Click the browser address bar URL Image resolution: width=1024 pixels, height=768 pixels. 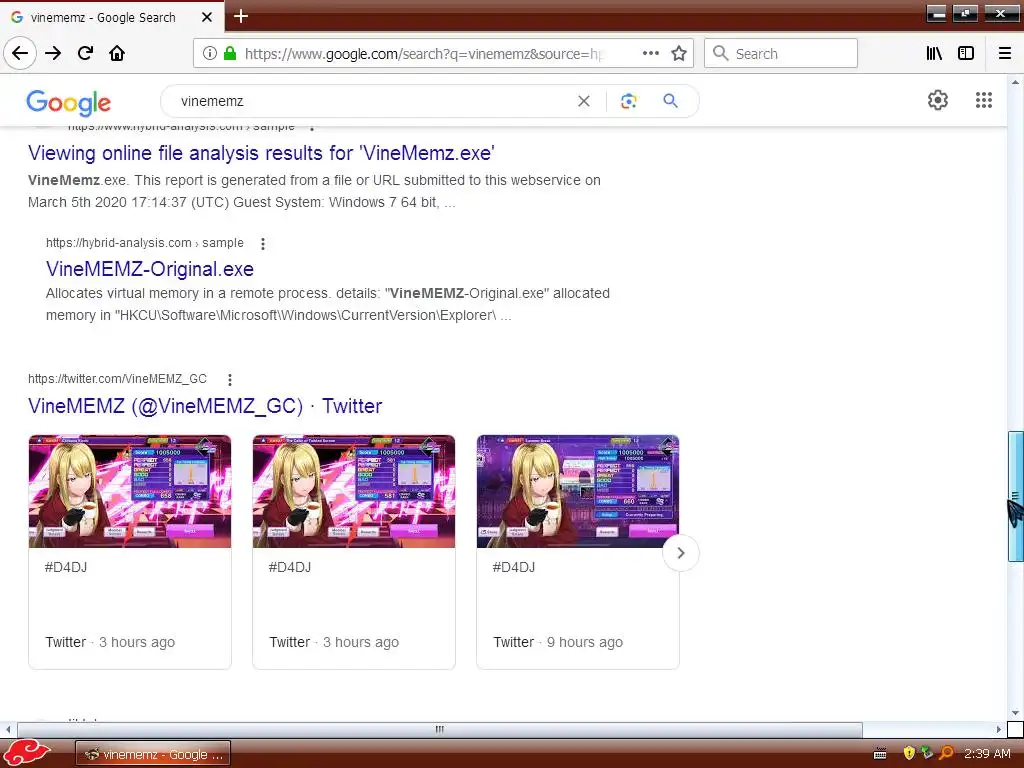424,54
